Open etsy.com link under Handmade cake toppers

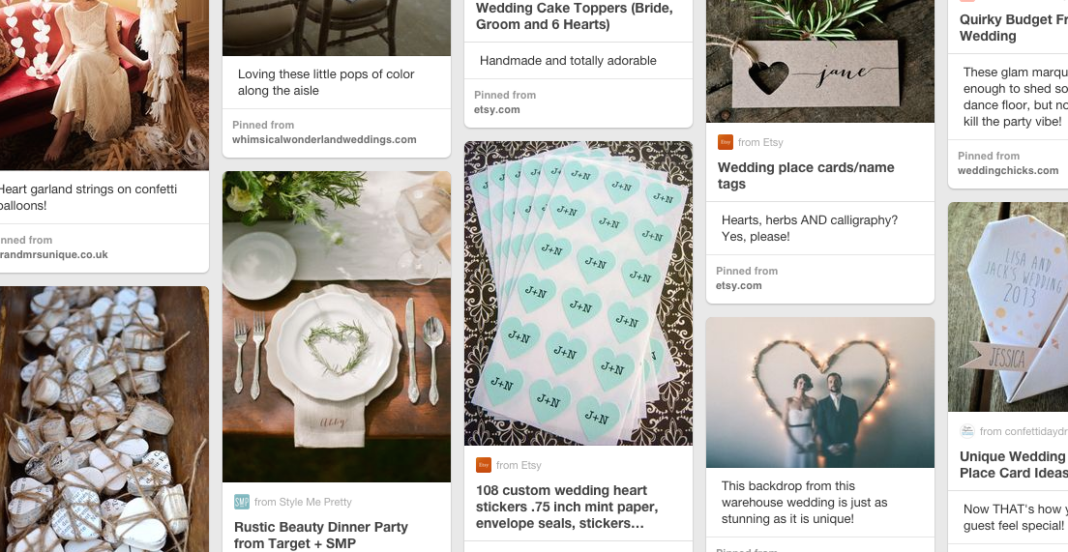(497, 110)
